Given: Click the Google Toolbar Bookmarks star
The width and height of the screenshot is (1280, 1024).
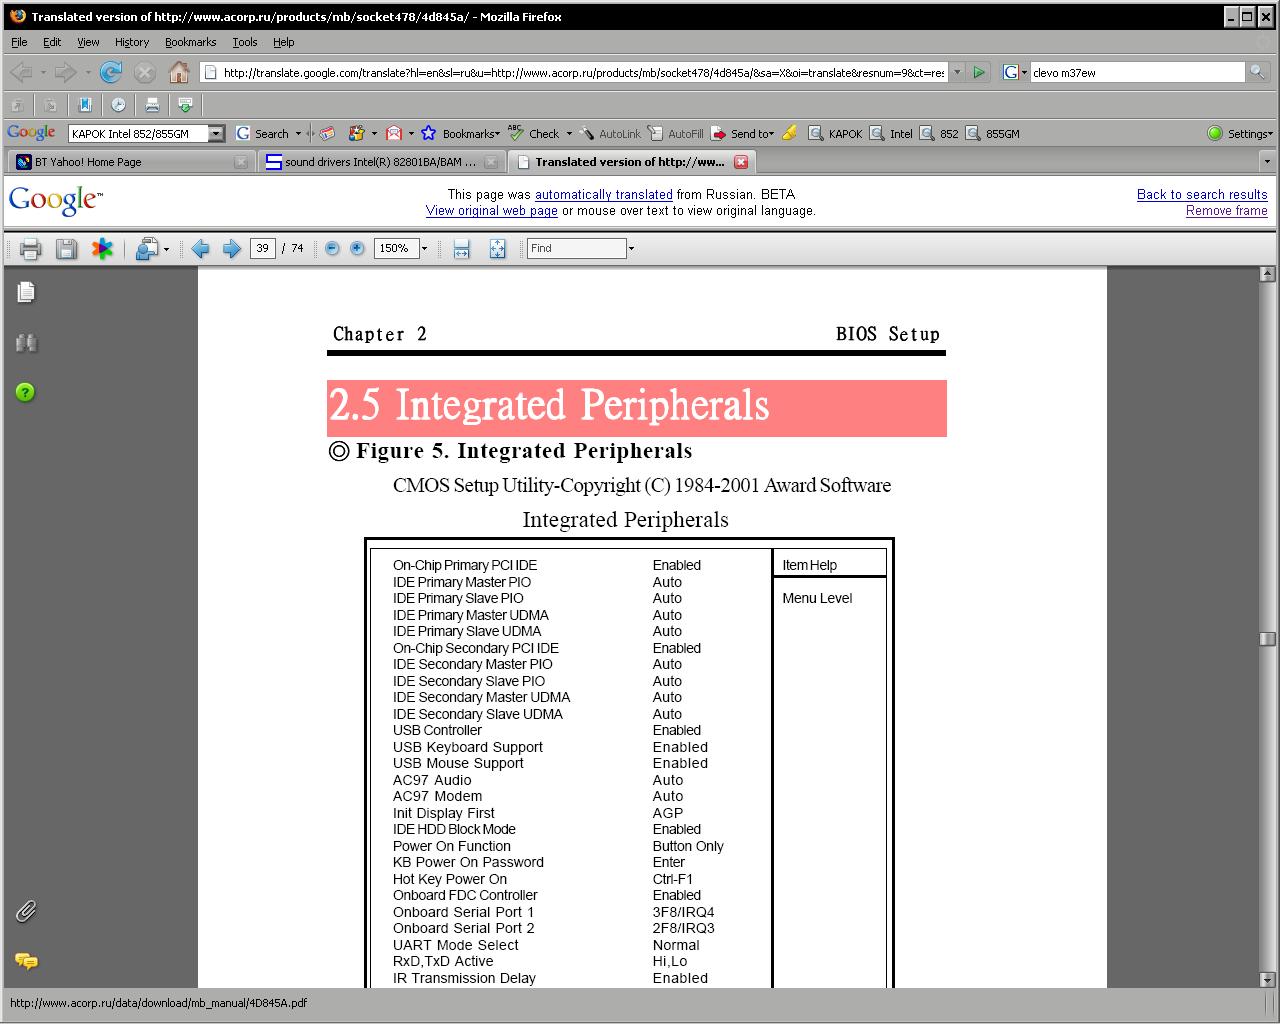Looking at the screenshot, I should (460, 133).
